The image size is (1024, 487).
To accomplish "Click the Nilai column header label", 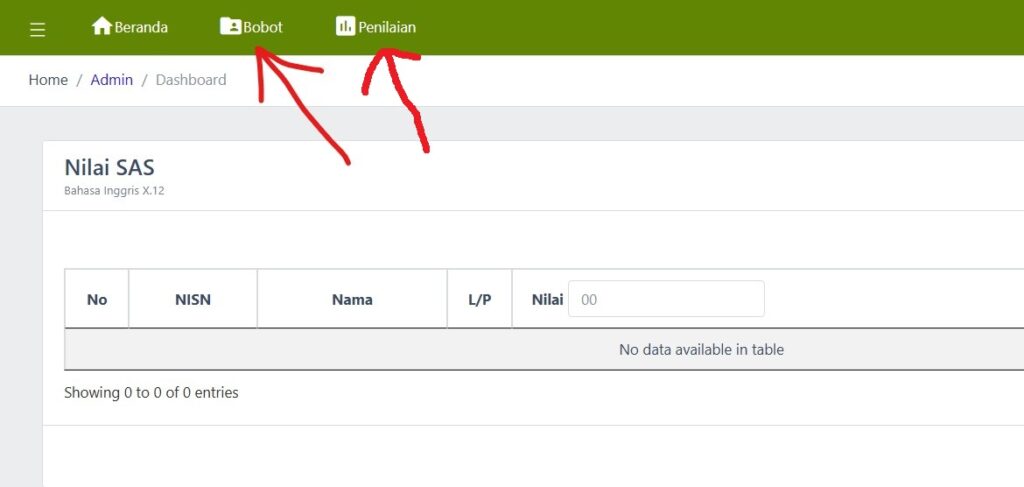I will [547, 299].
